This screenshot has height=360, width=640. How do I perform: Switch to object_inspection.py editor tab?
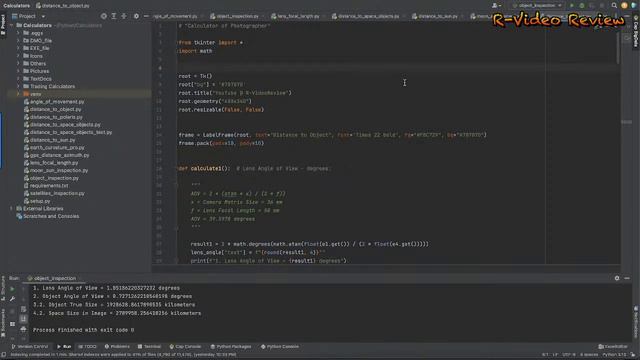point(234,16)
